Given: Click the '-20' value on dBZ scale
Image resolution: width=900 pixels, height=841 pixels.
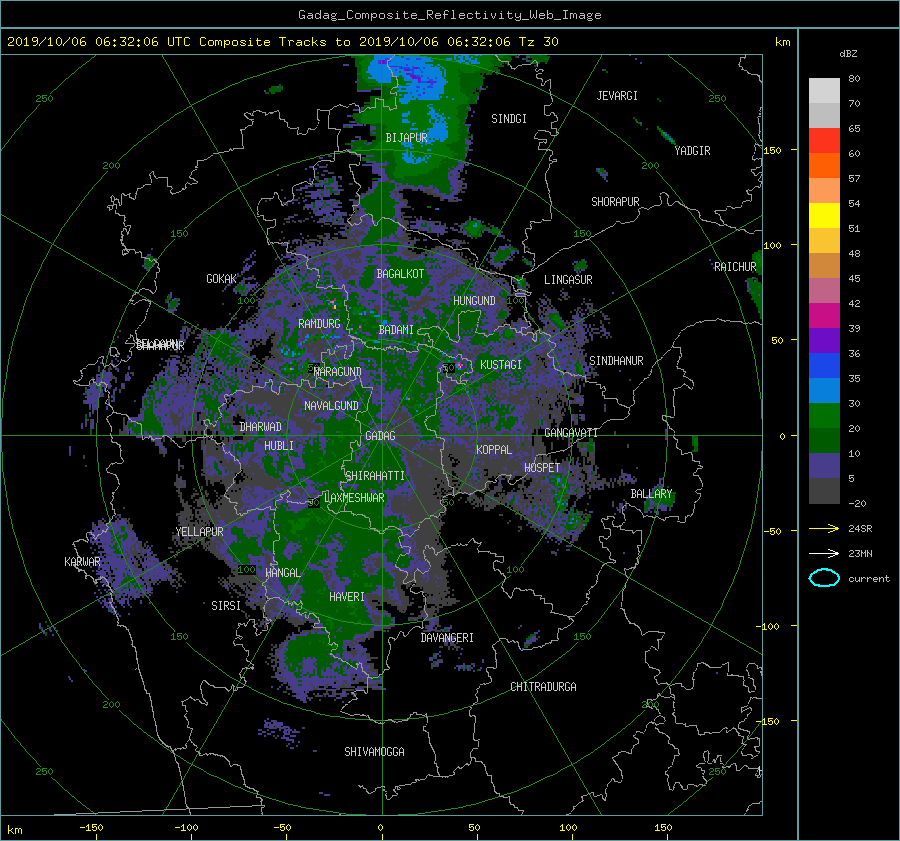Looking at the screenshot, I should click(857, 503).
